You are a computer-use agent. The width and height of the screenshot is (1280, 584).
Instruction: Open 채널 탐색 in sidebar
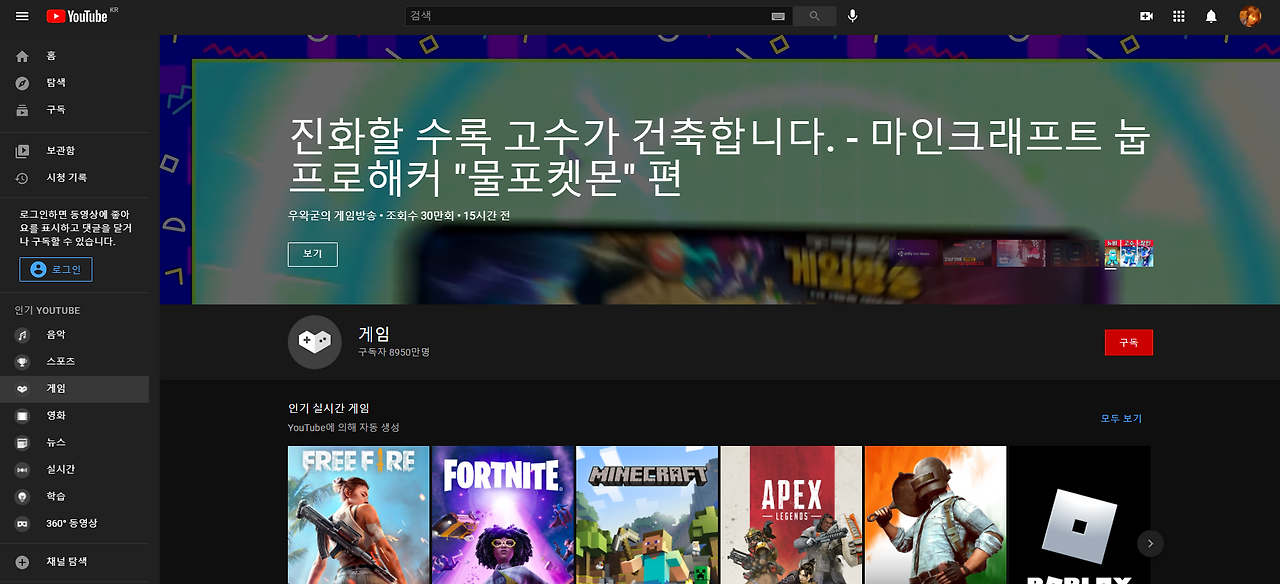tap(74, 562)
